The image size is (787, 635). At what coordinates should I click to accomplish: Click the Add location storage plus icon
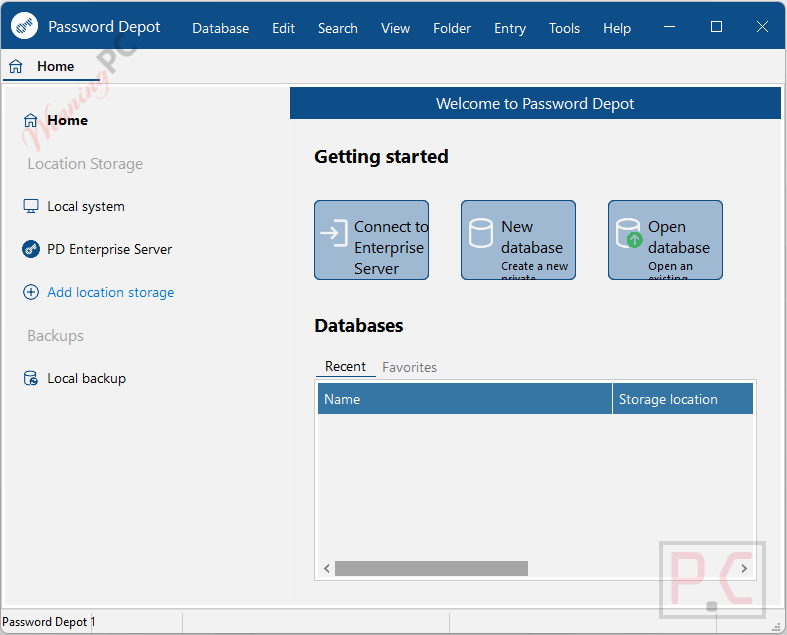click(31, 292)
